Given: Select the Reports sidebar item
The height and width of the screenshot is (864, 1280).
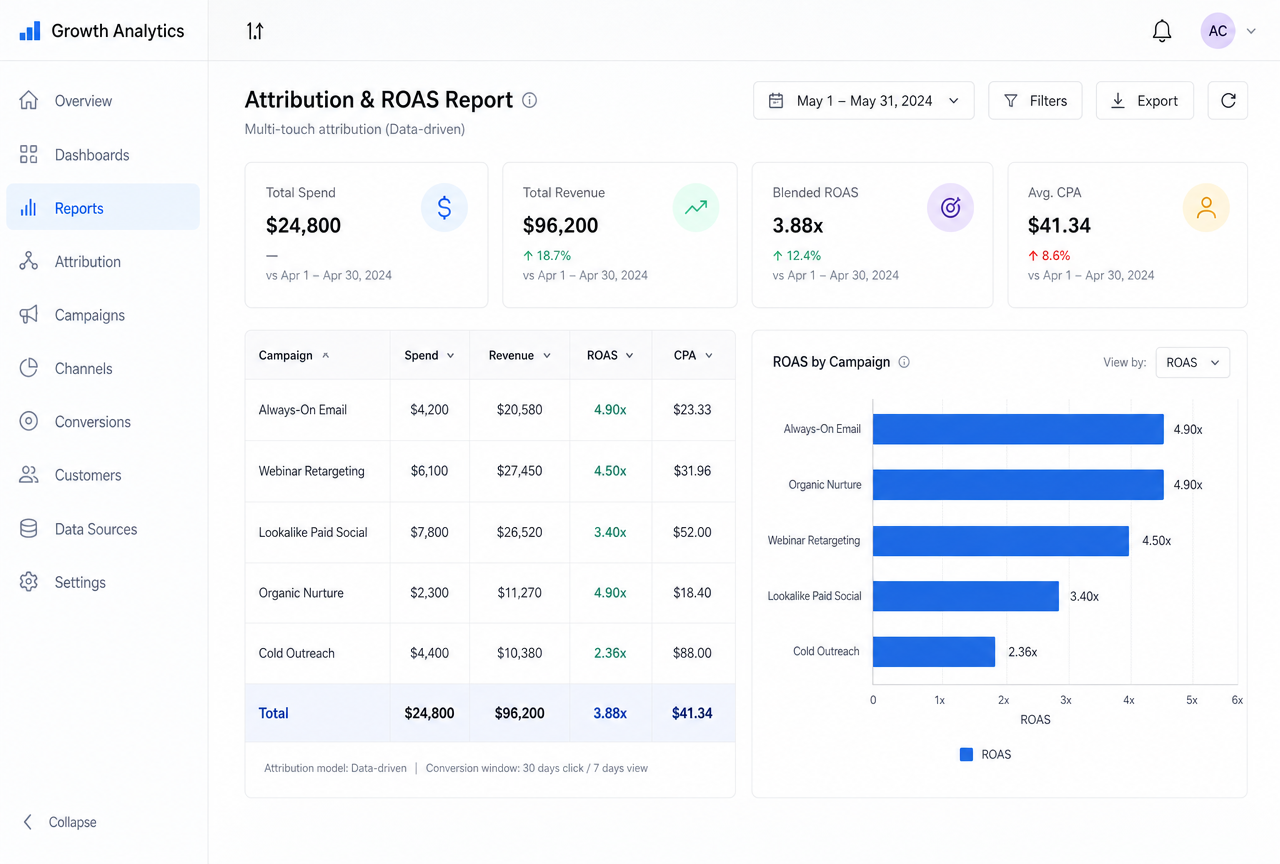Looking at the screenshot, I should tap(103, 208).
